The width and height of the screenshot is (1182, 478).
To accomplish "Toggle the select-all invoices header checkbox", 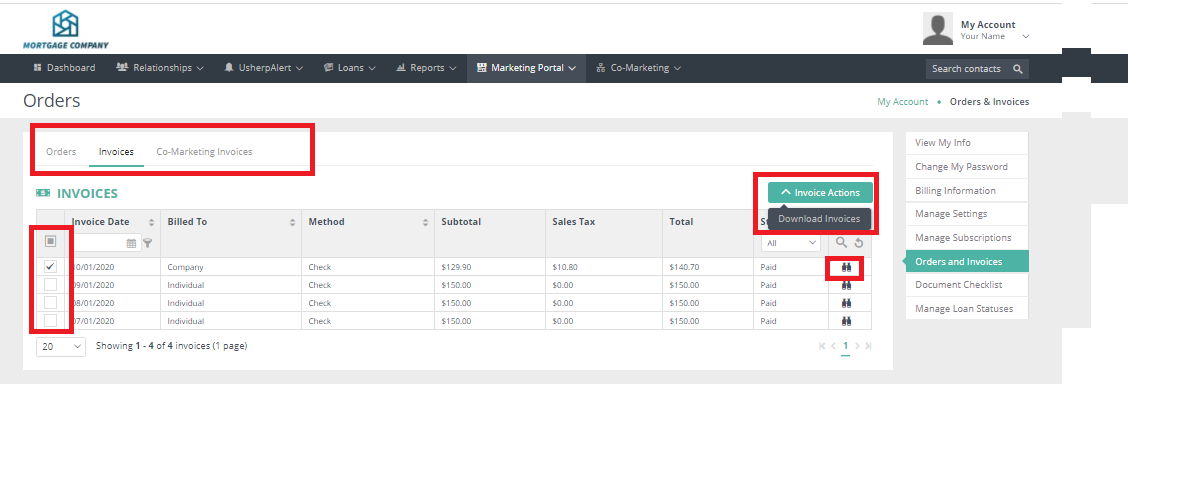I will click(50, 241).
